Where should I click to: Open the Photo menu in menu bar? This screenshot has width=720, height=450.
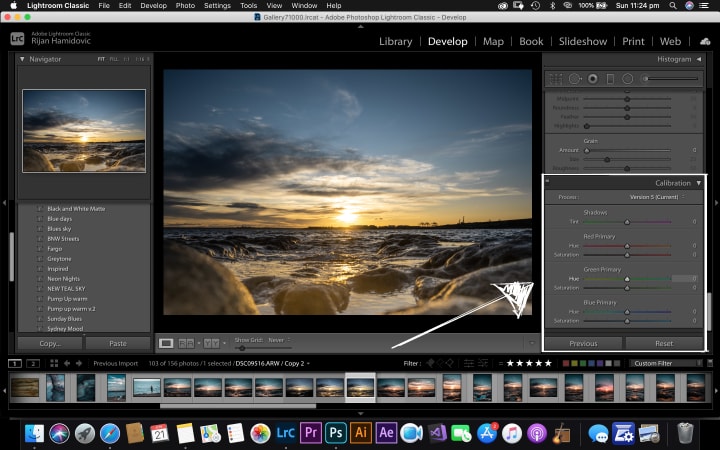185,6
